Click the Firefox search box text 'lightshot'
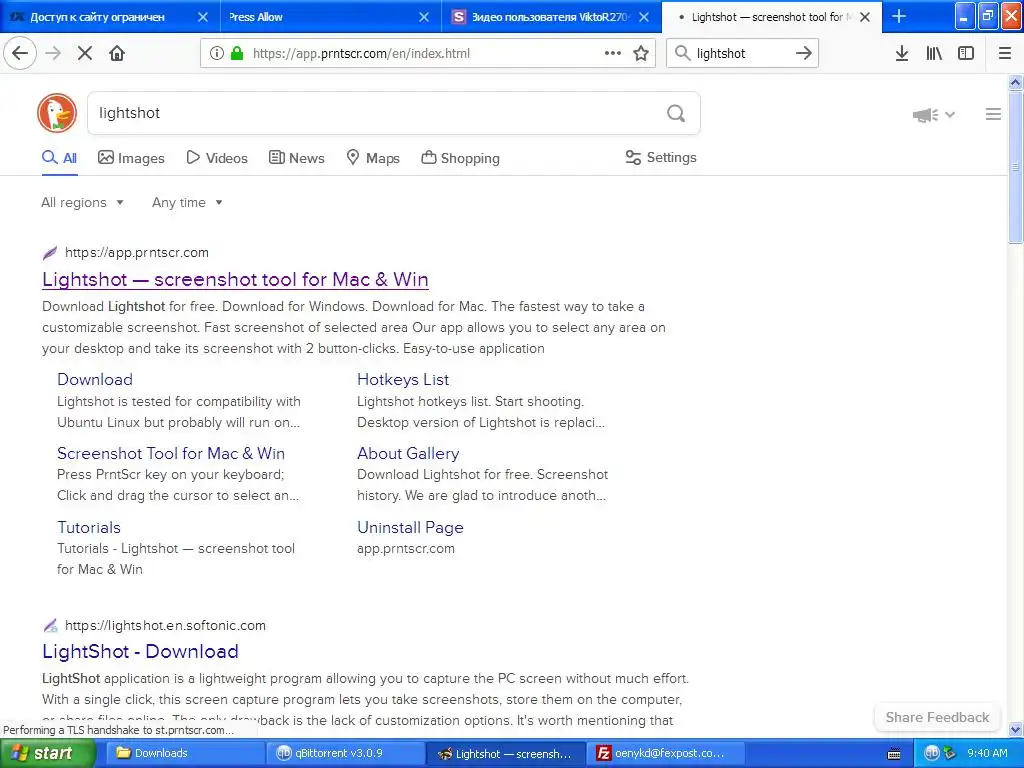This screenshot has height=768, width=1024. click(721, 54)
